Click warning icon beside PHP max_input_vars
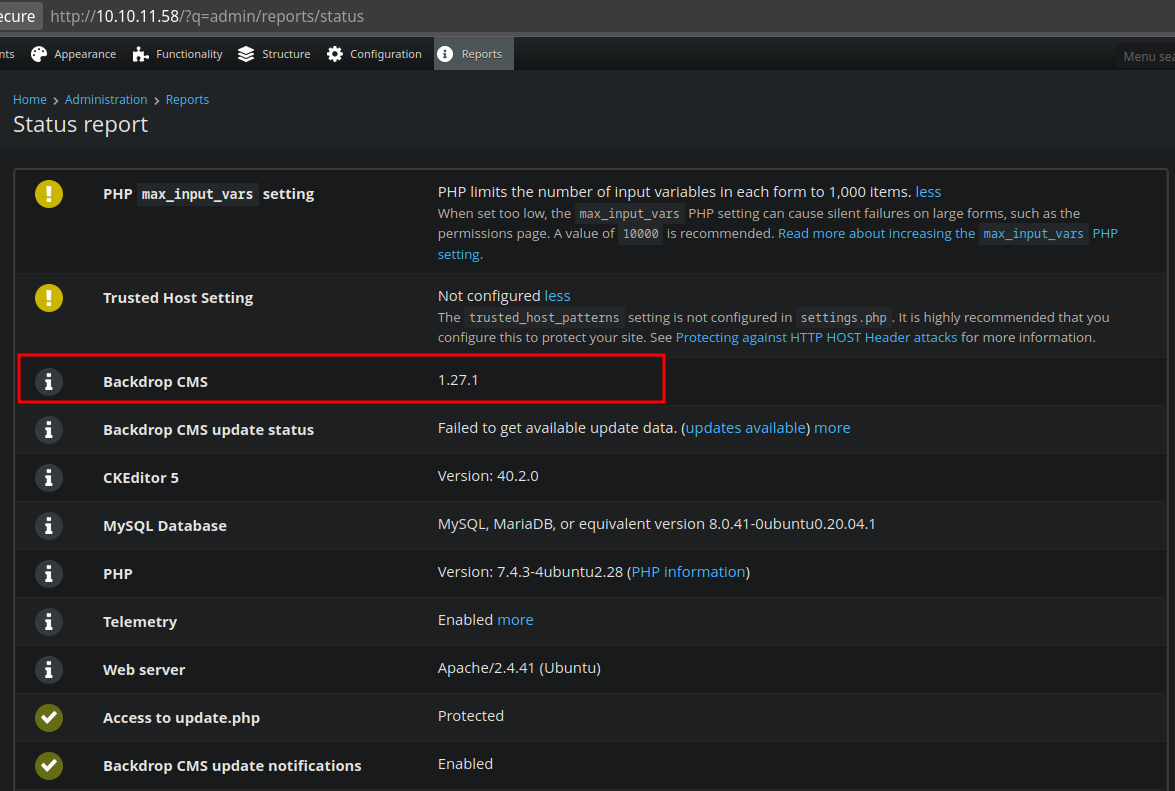The height and width of the screenshot is (791, 1175). tap(48, 193)
